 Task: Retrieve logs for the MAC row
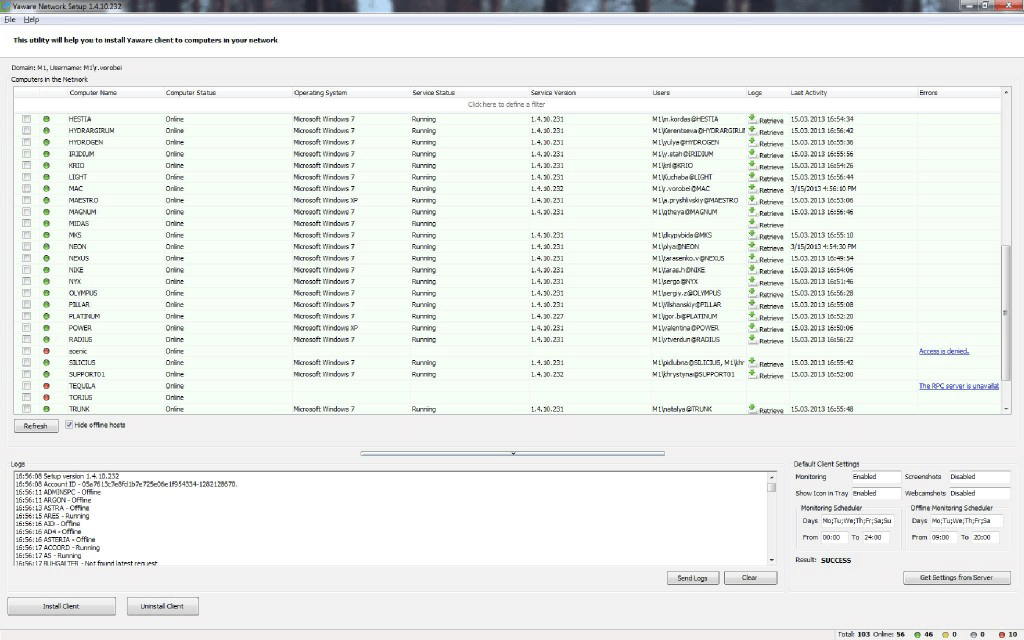pyautogui.click(x=765, y=189)
